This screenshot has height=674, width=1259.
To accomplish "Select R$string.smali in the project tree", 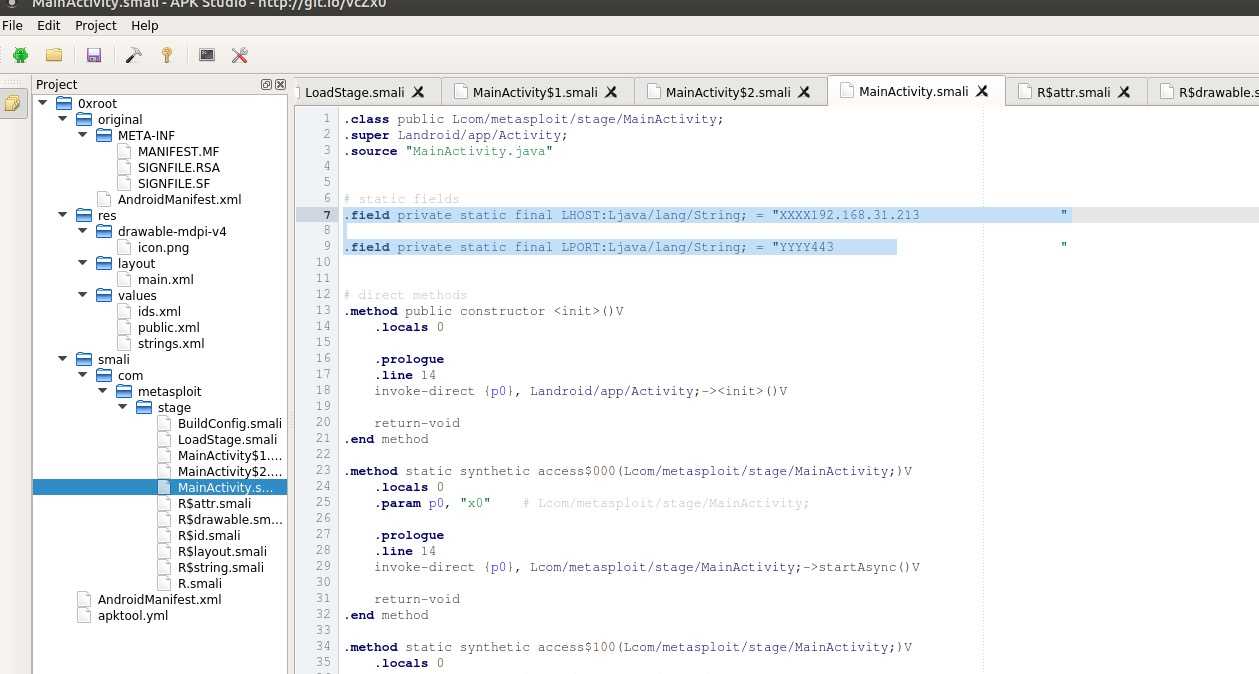I will (x=221, y=567).
